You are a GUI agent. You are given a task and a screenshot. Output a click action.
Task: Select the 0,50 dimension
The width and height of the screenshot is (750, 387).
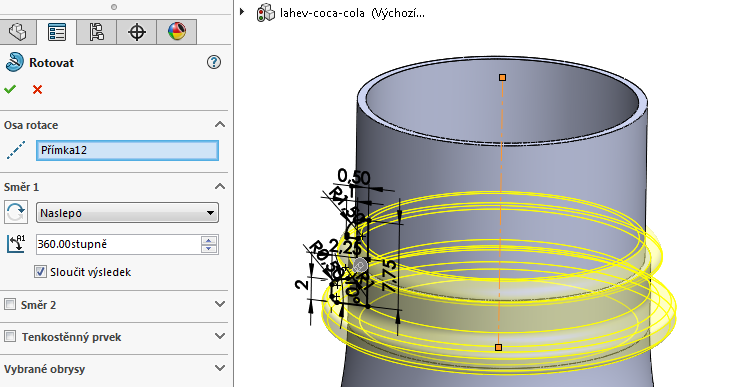354,177
